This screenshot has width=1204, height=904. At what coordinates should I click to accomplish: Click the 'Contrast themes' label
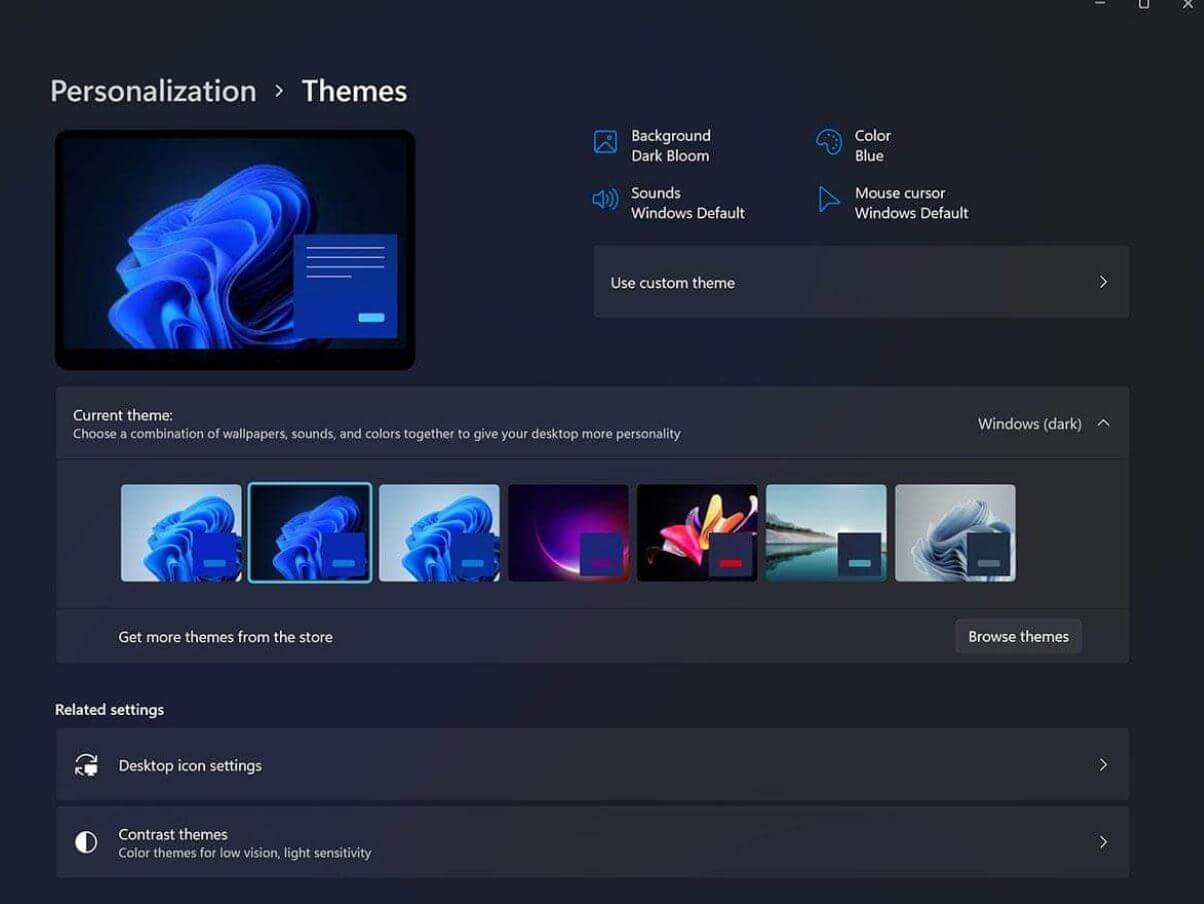[x=173, y=834]
